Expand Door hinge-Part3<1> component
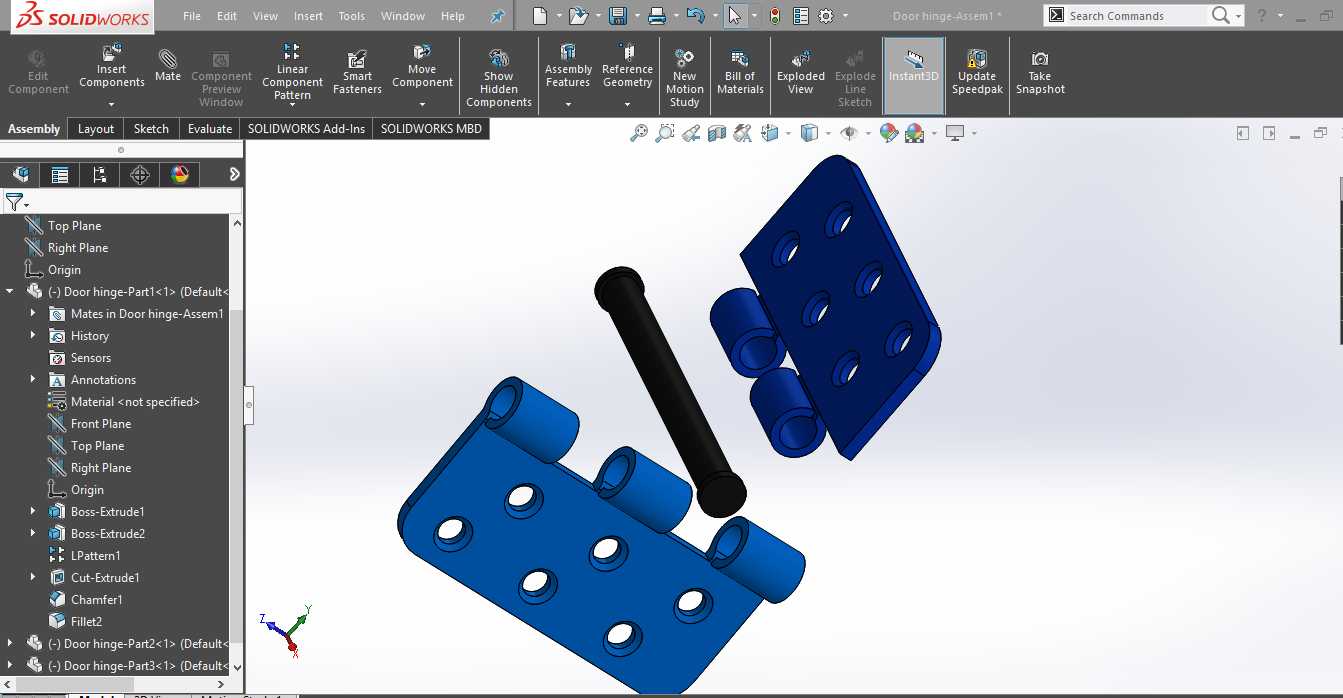 [x=10, y=665]
